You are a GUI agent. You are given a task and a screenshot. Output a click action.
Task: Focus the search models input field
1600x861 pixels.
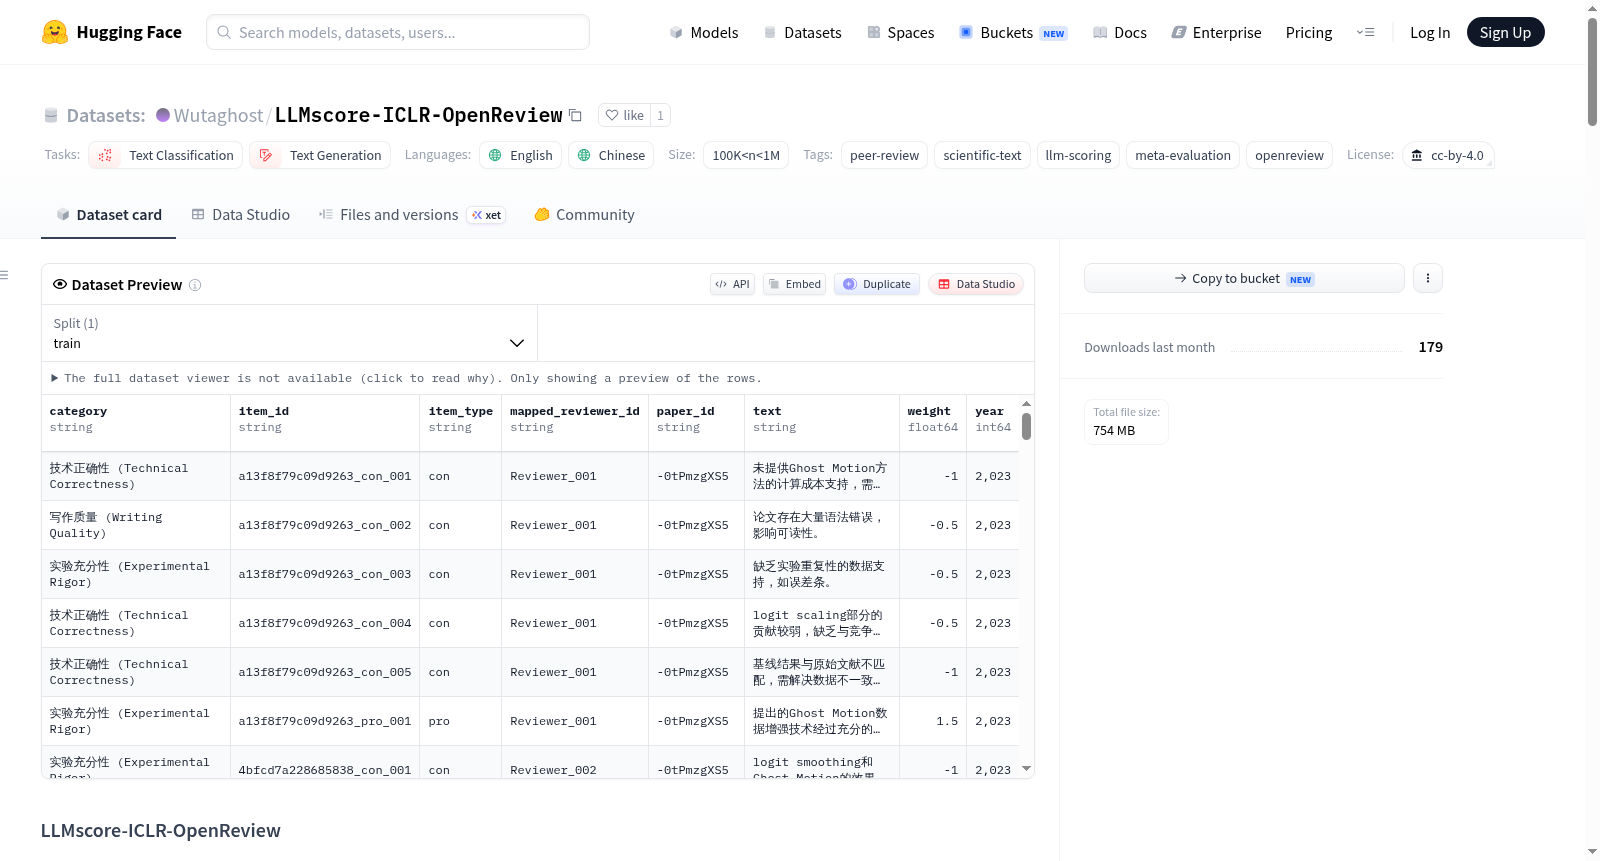398,32
